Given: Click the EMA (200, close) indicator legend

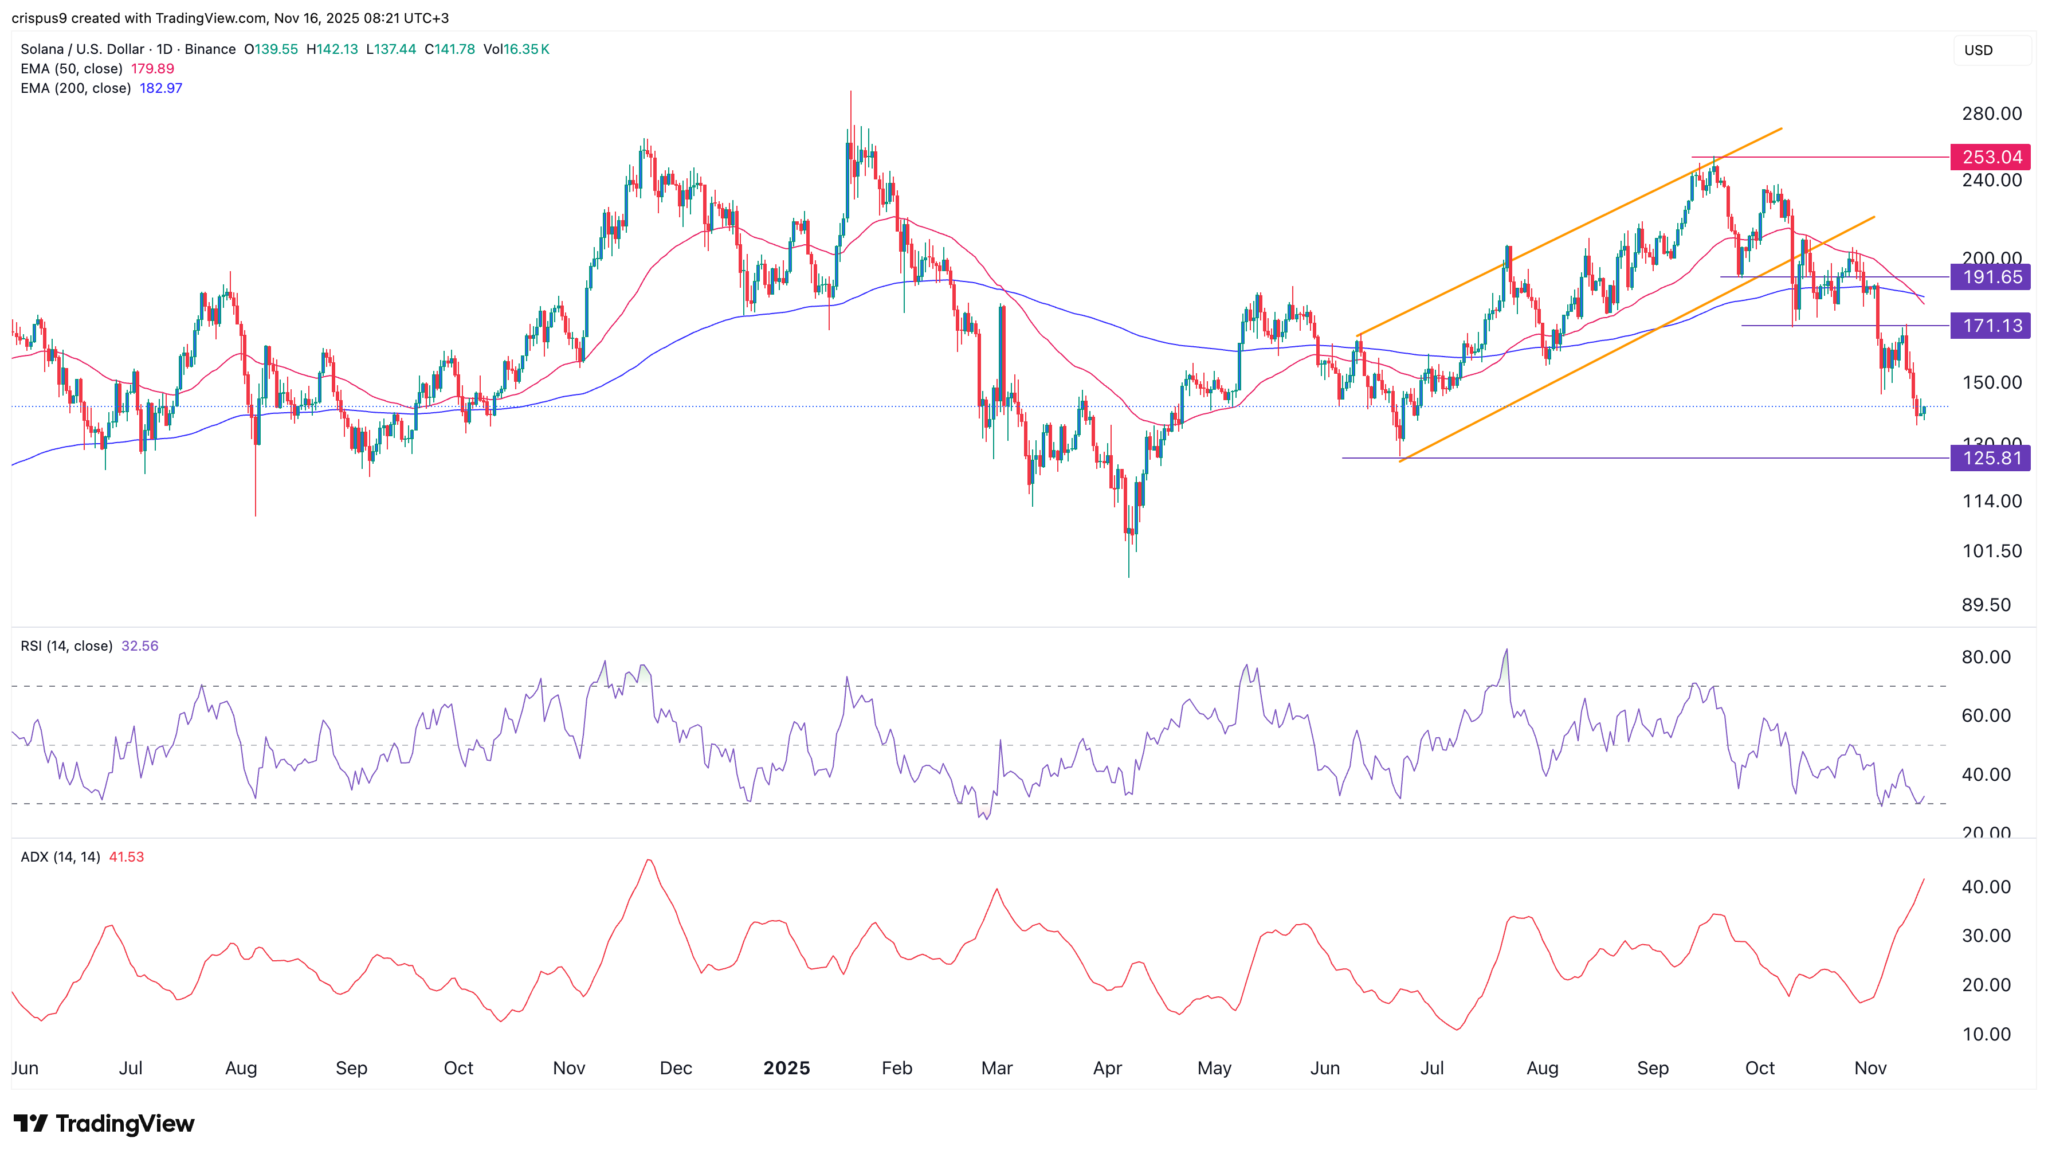Looking at the screenshot, I should pos(75,88).
